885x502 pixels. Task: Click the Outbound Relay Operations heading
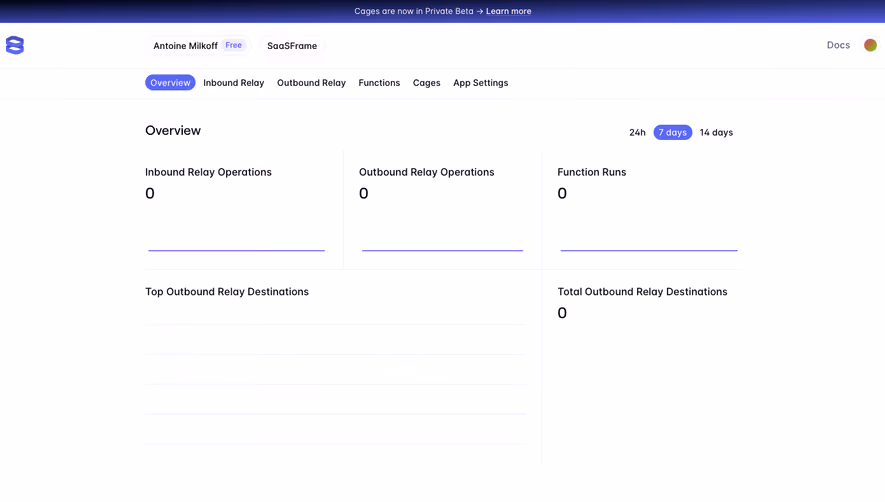427,172
